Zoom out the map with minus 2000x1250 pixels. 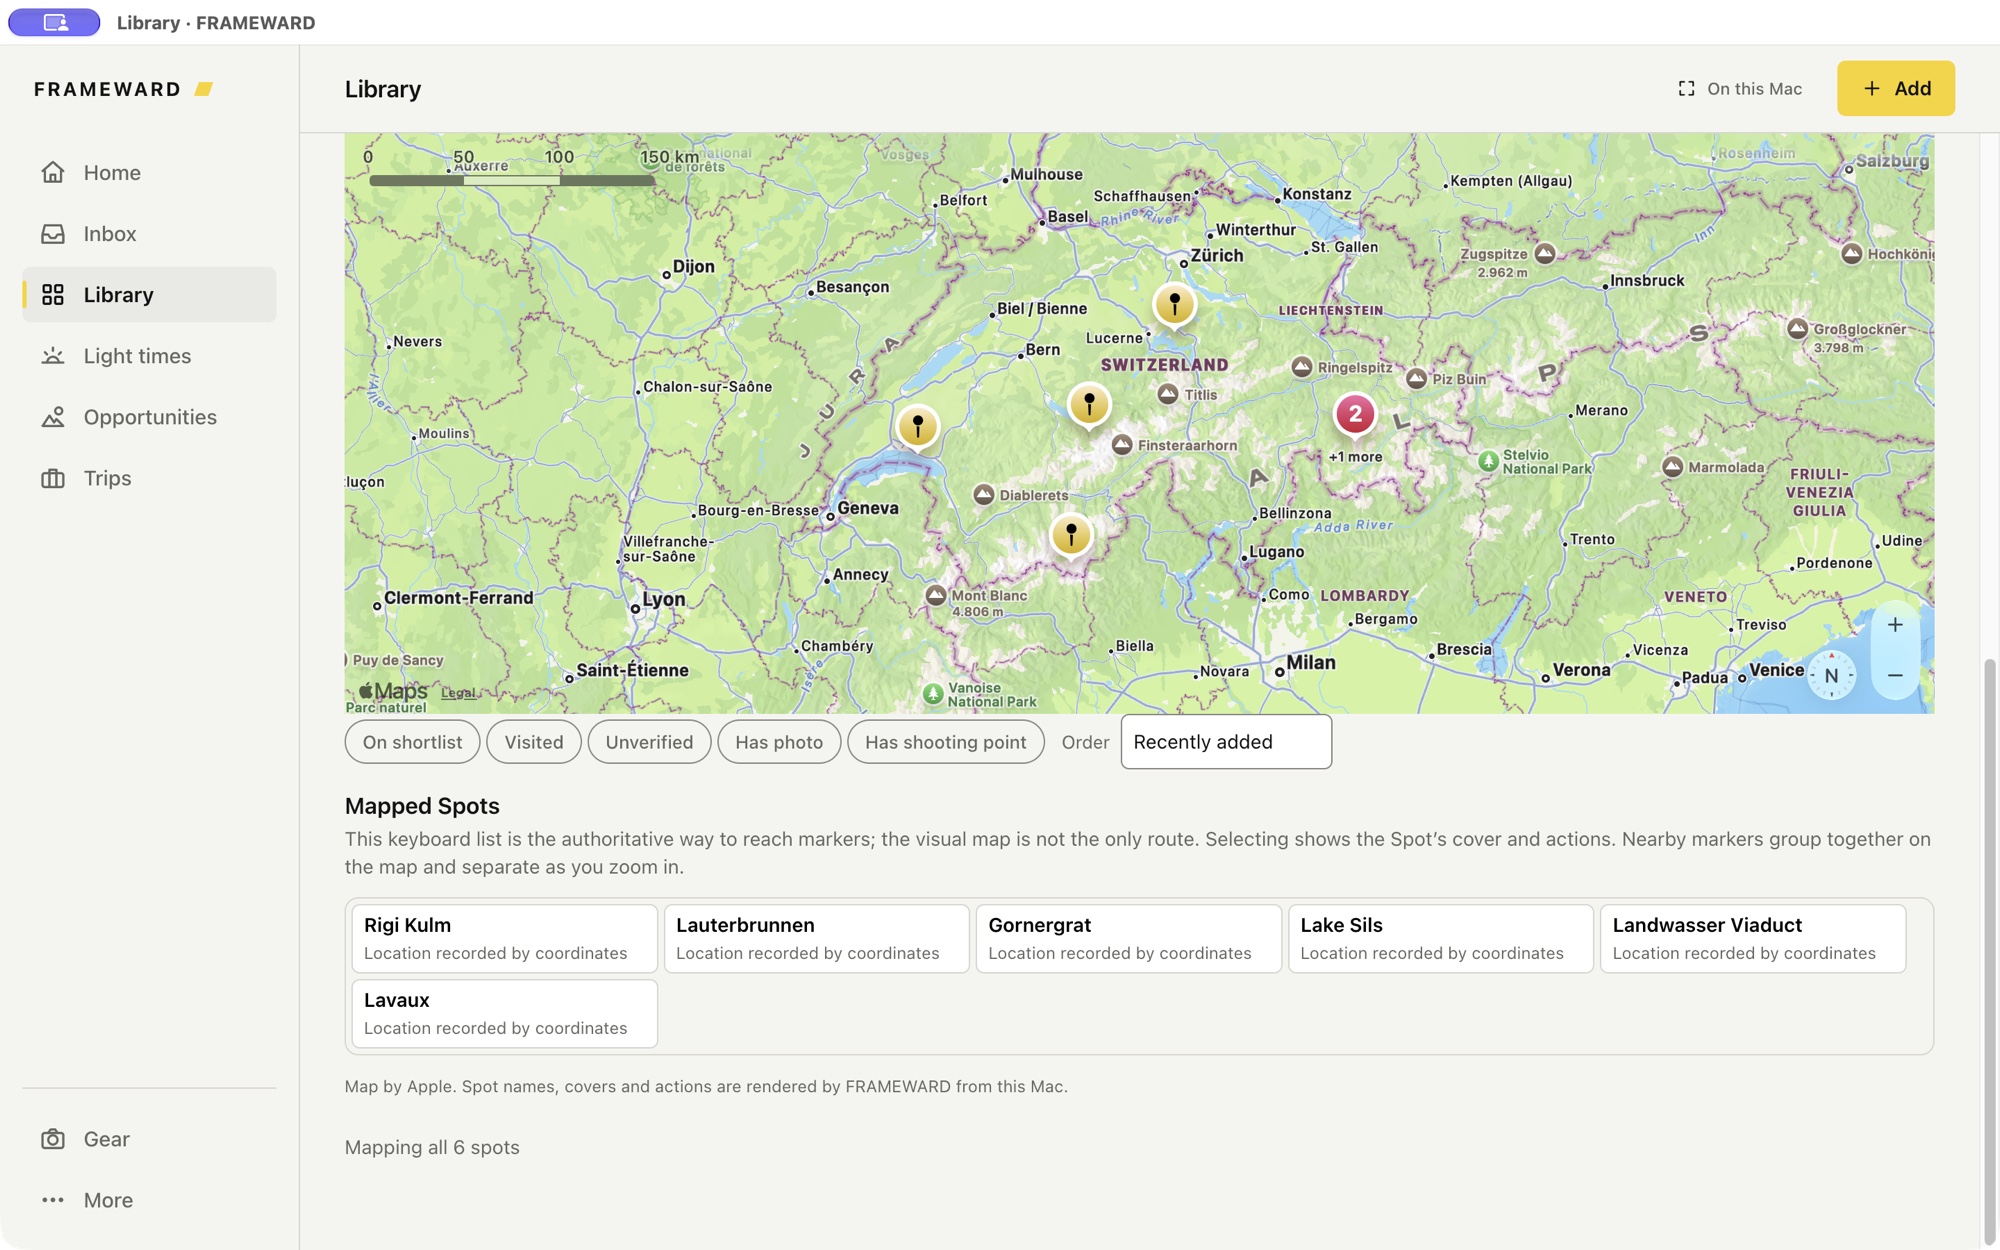point(1895,676)
